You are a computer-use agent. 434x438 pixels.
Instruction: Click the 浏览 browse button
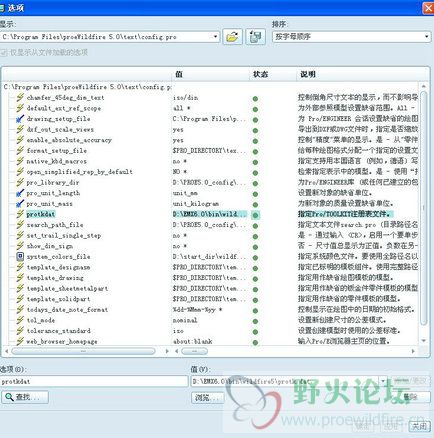207,397
